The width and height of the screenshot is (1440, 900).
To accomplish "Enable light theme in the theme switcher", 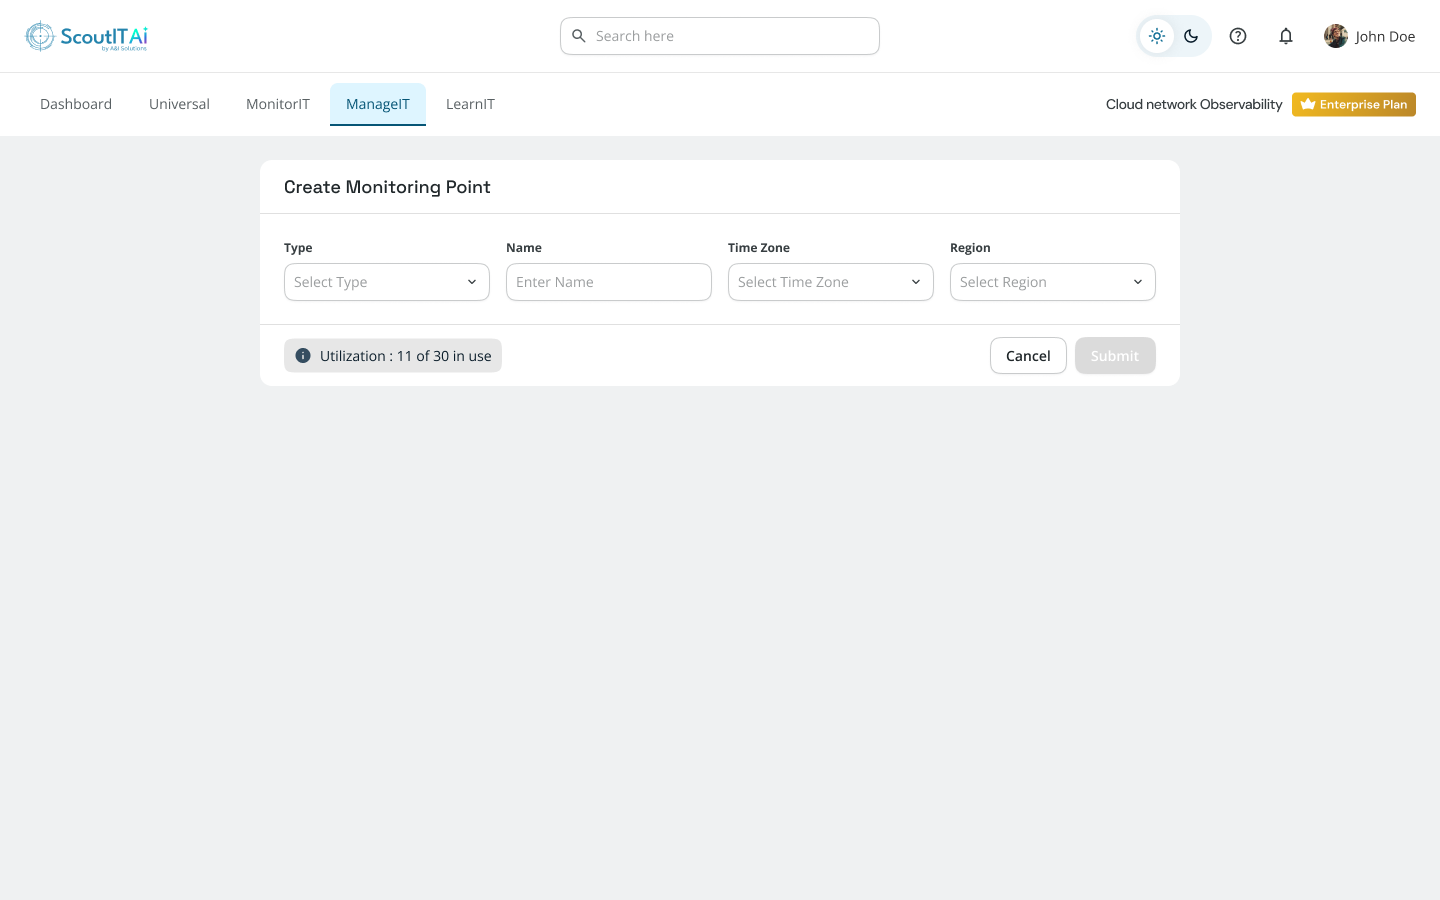I will pyautogui.click(x=1157, y=36).
